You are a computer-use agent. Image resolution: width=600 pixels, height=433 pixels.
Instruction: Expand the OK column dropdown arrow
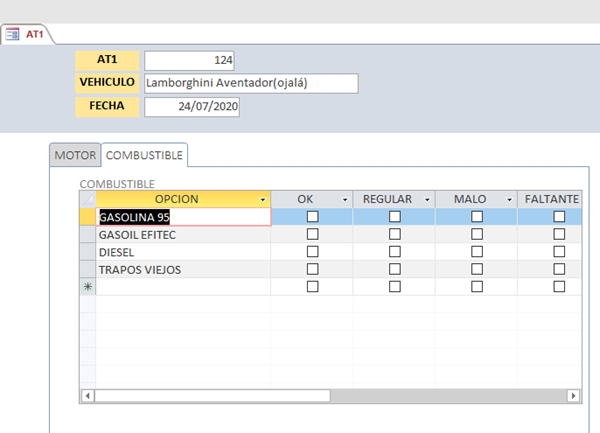click(x=345, y=199)
